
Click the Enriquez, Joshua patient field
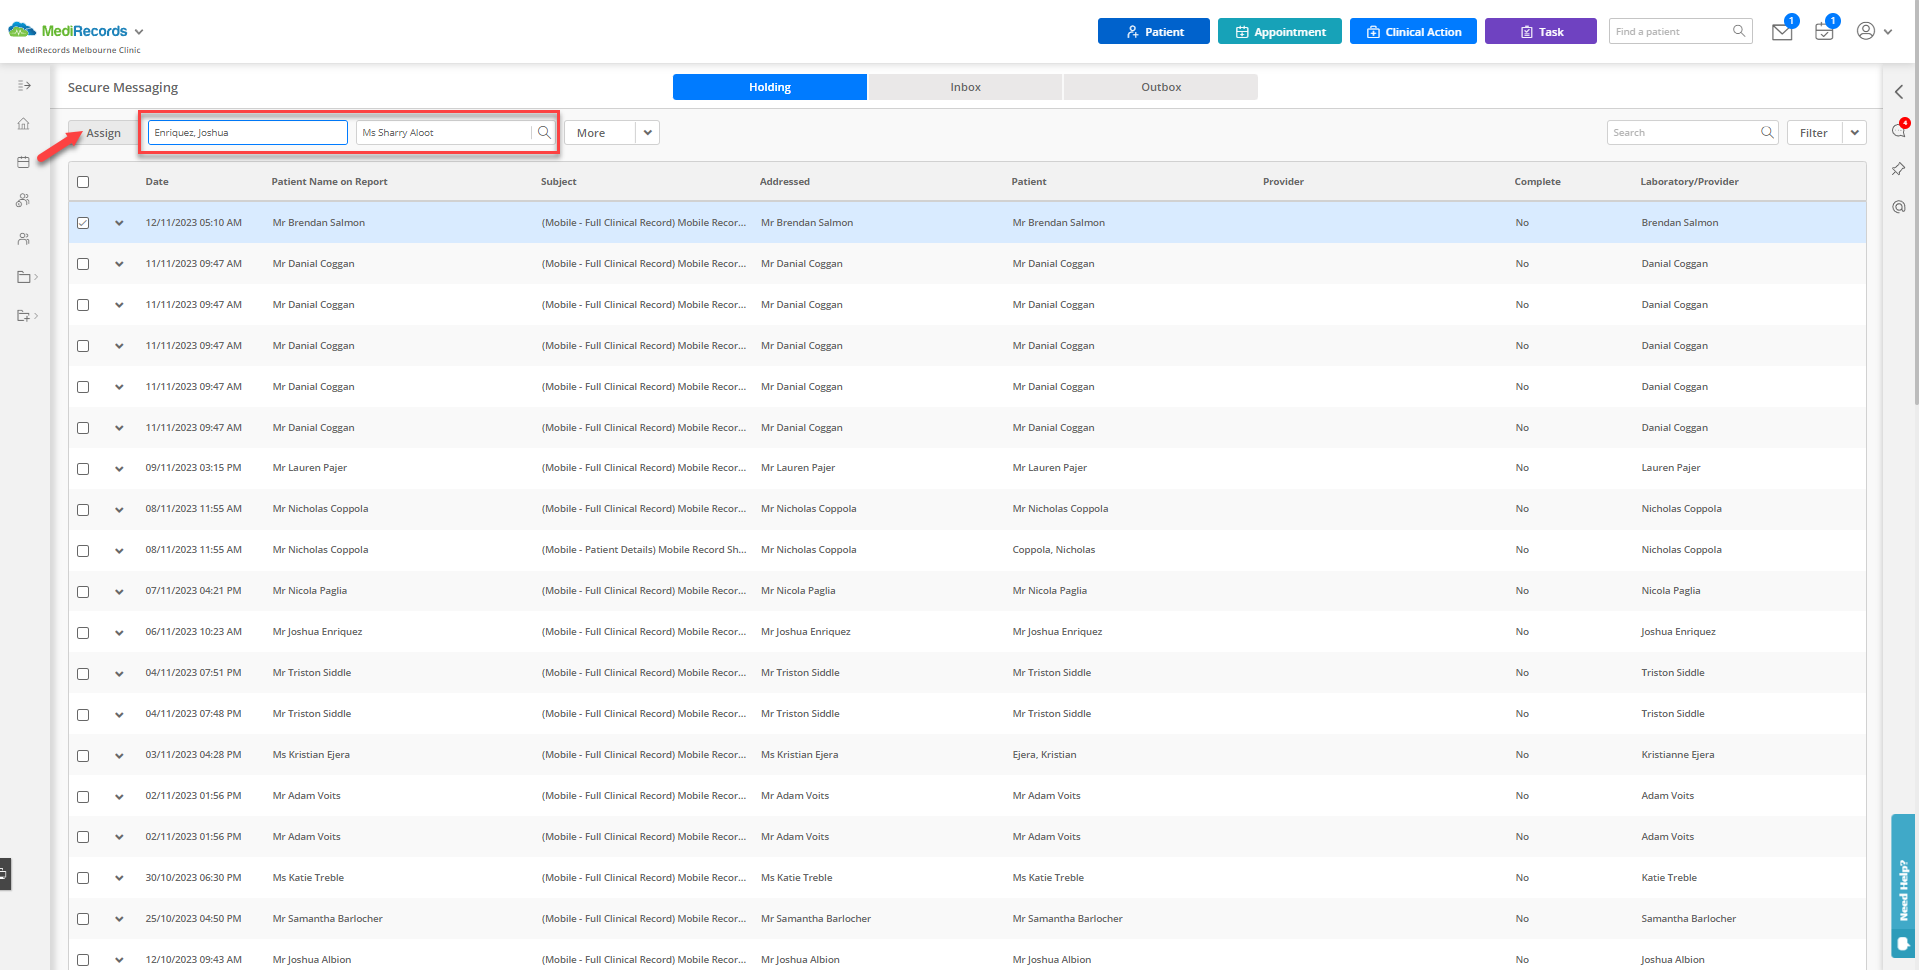click(247, 132)
